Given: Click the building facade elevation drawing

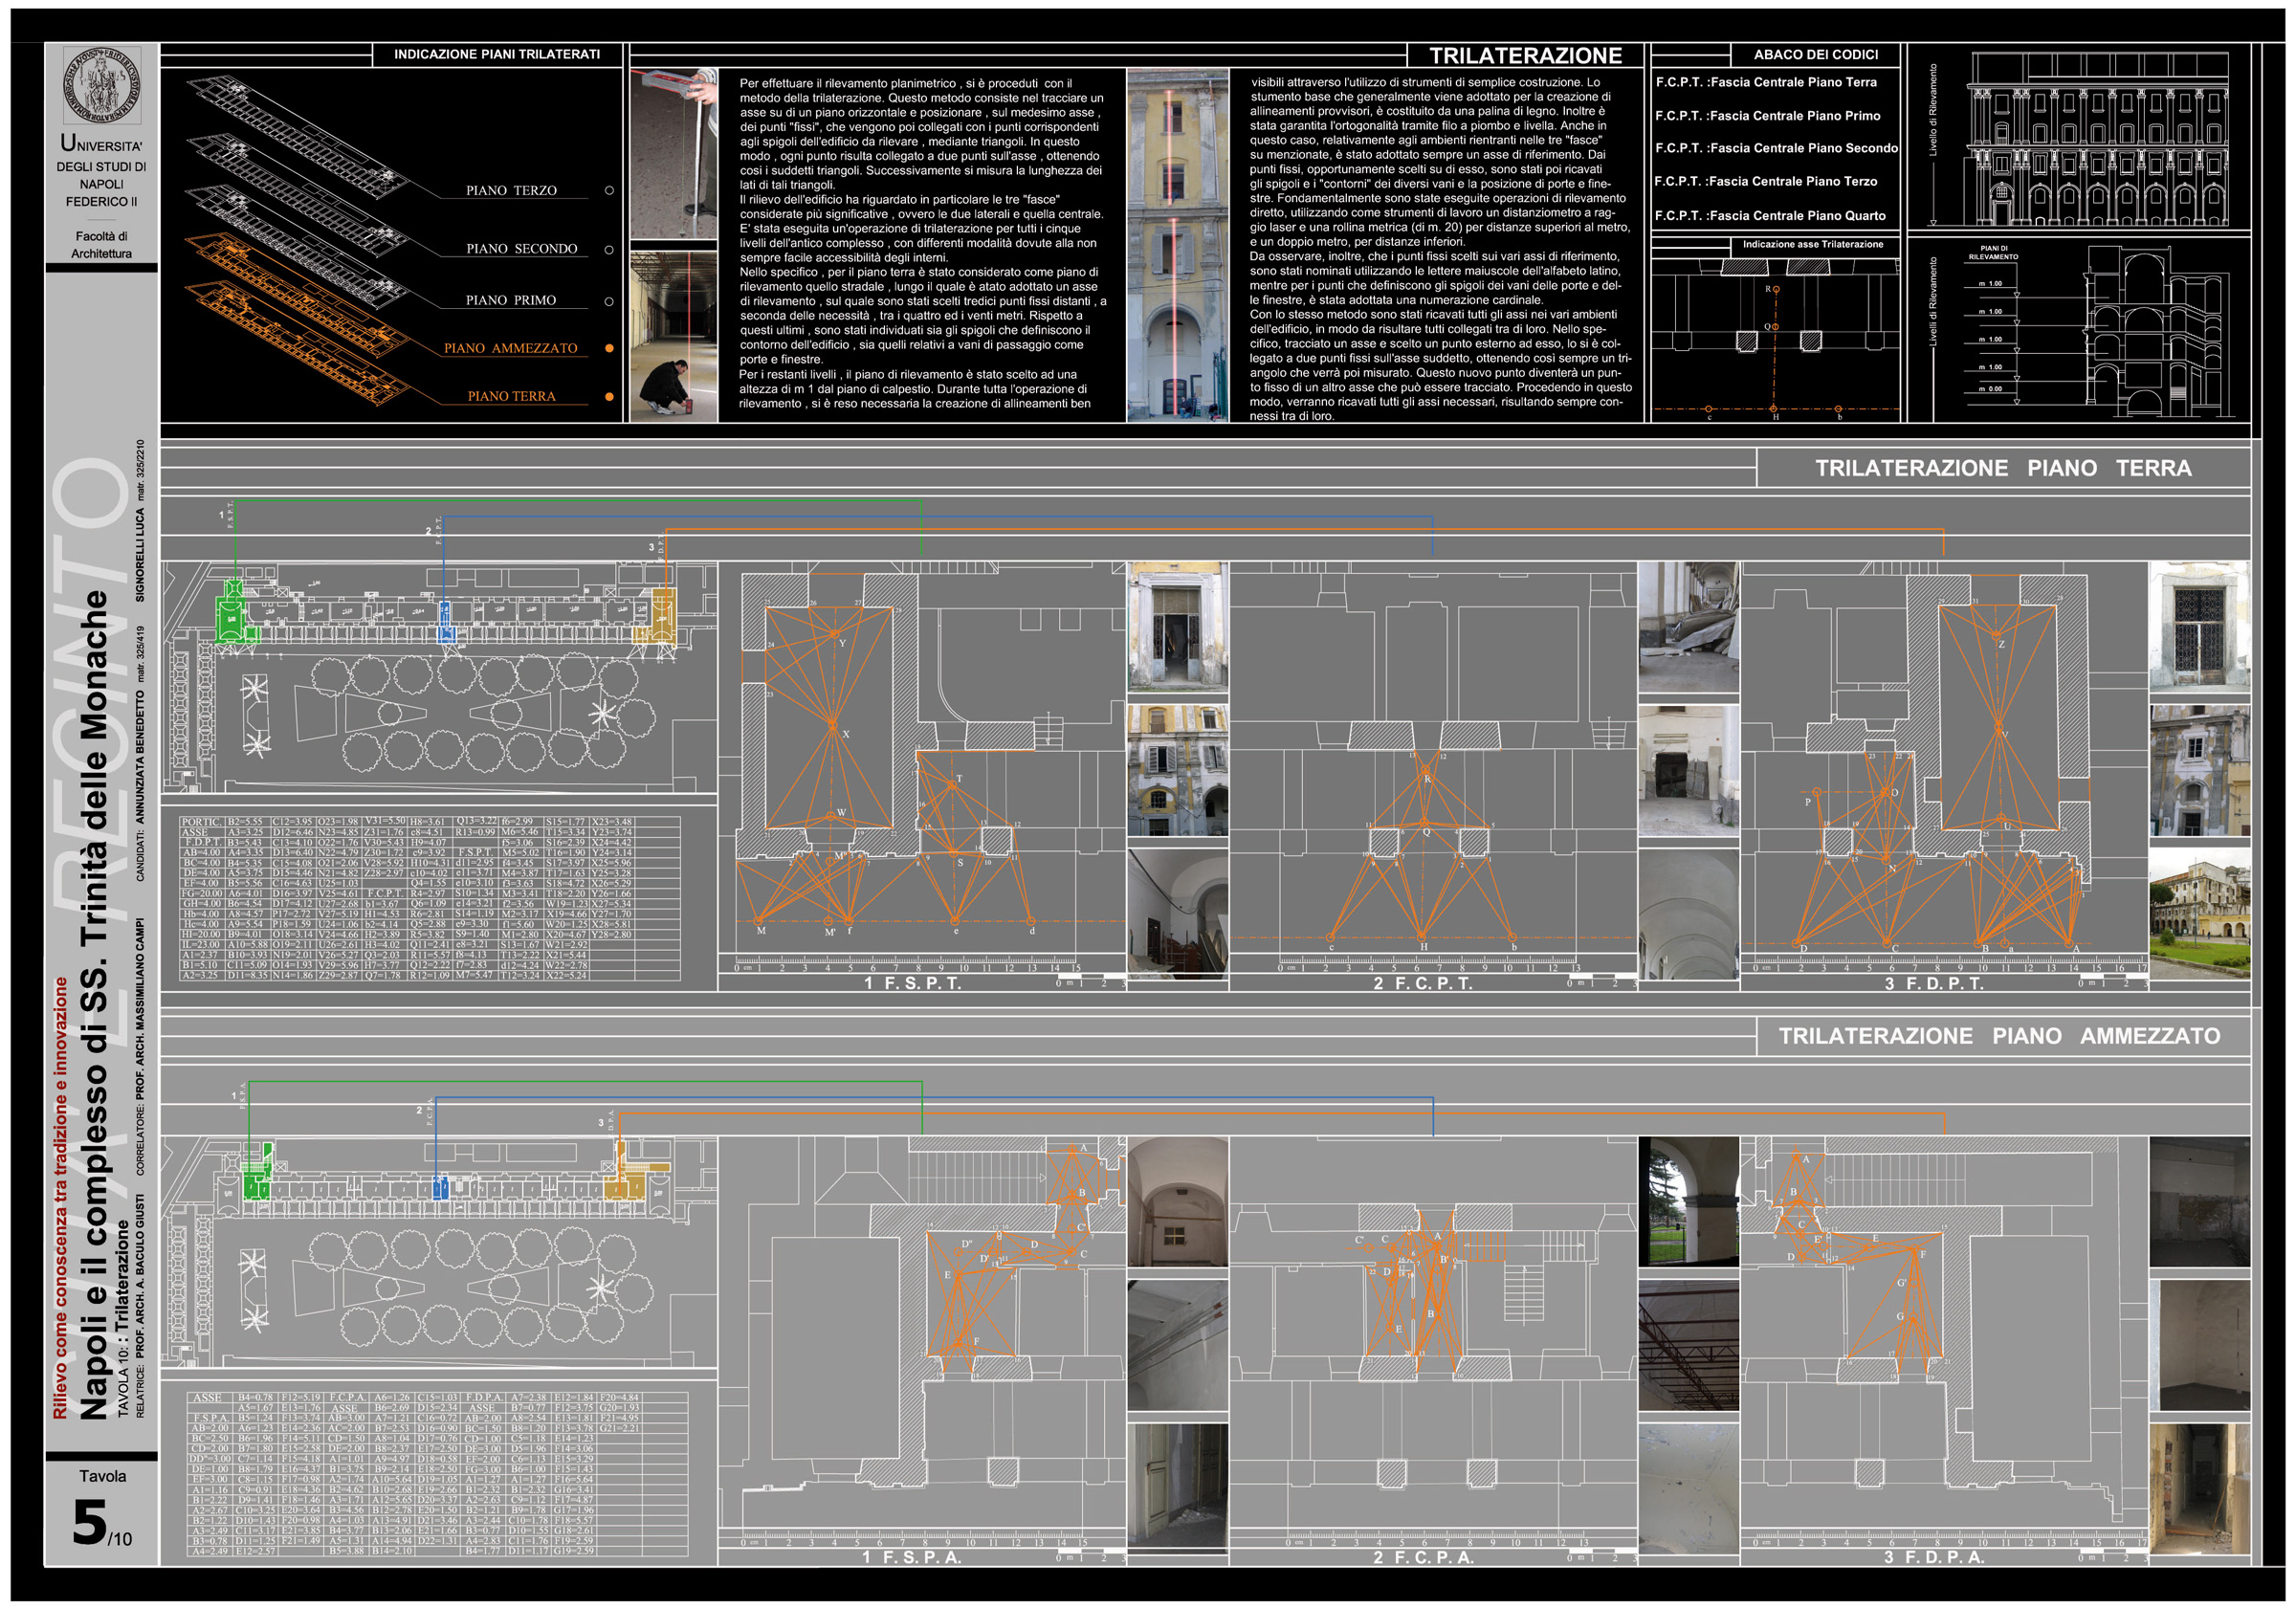Looking at the screenshot, I should [x=2099, y=138].
